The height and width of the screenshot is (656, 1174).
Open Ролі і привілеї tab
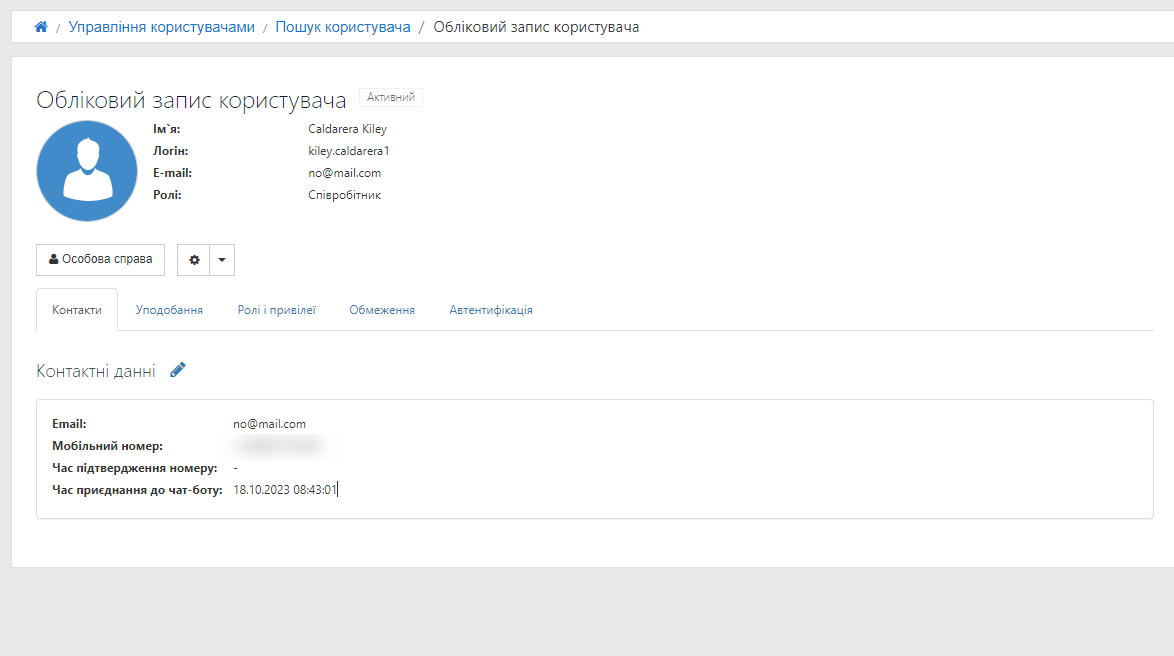(277, 310)
